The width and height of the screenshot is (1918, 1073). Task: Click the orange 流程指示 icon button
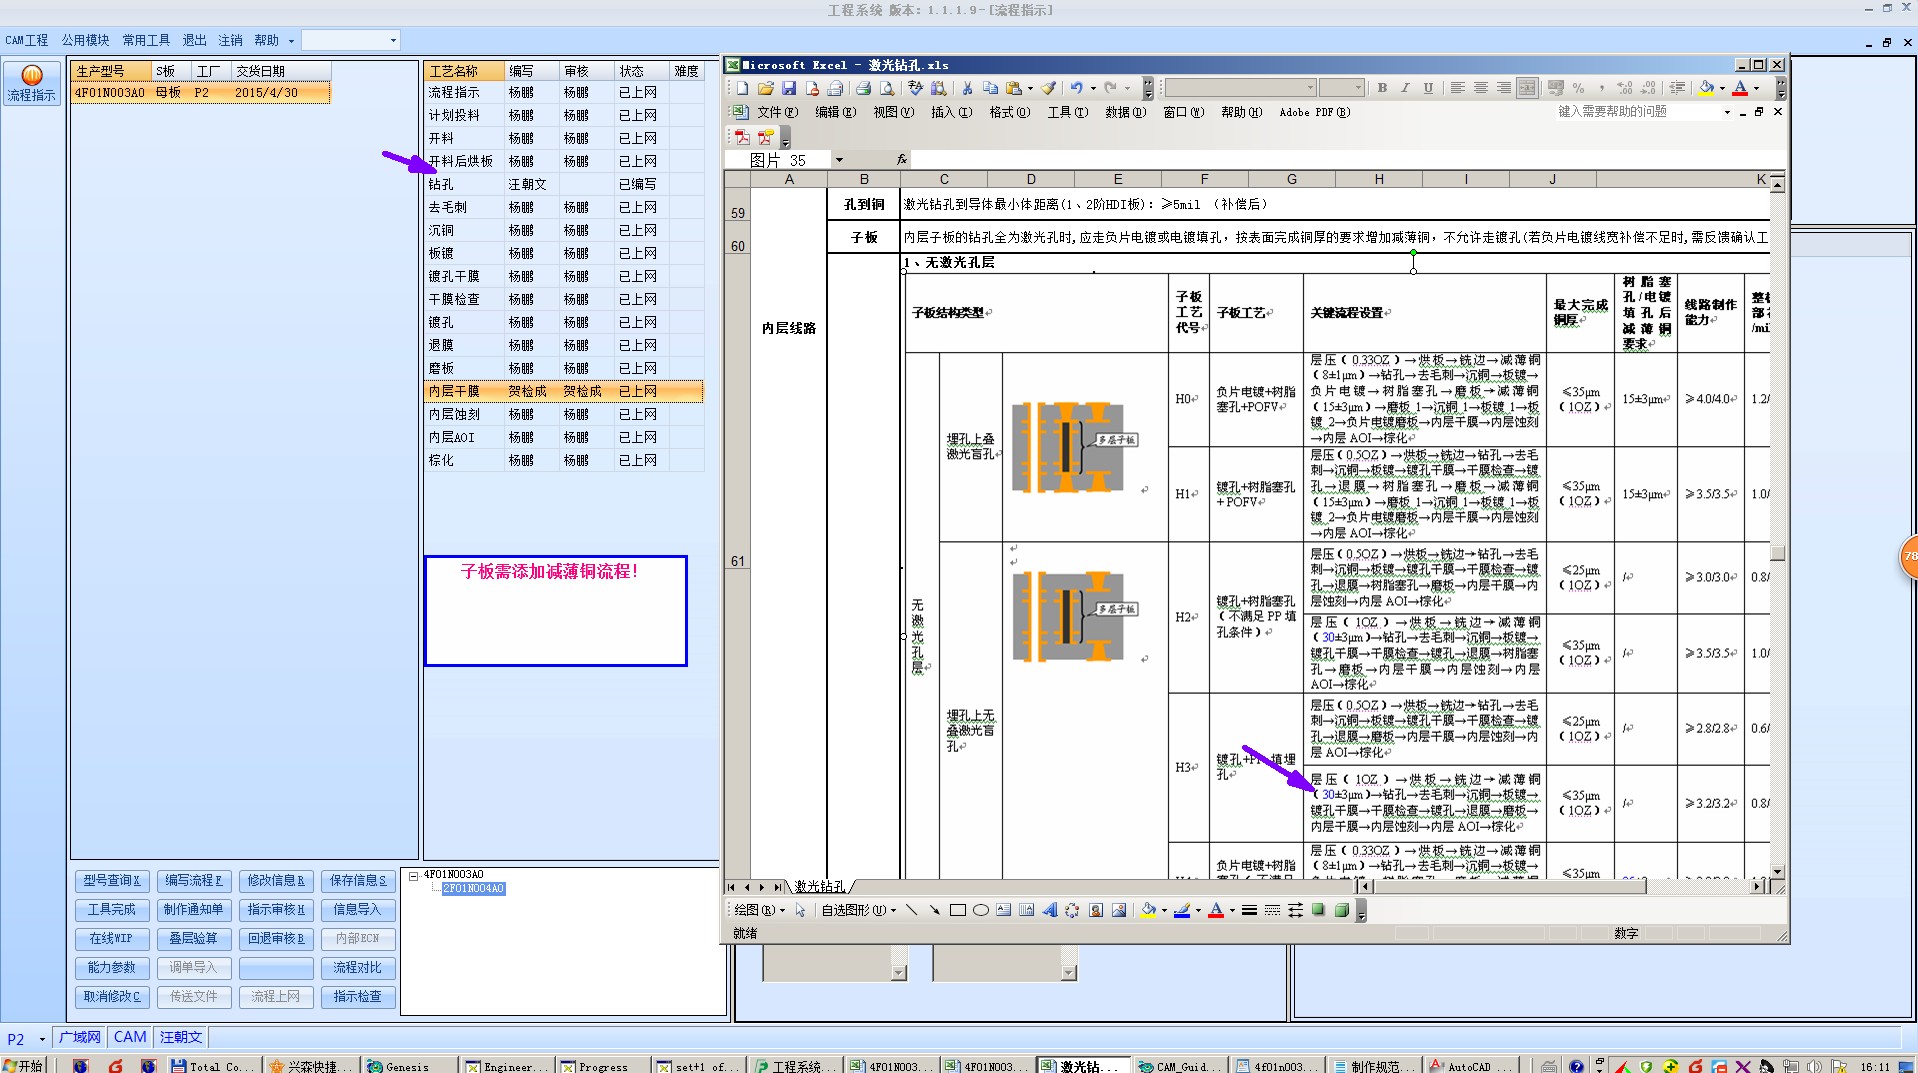click(32, 84)
